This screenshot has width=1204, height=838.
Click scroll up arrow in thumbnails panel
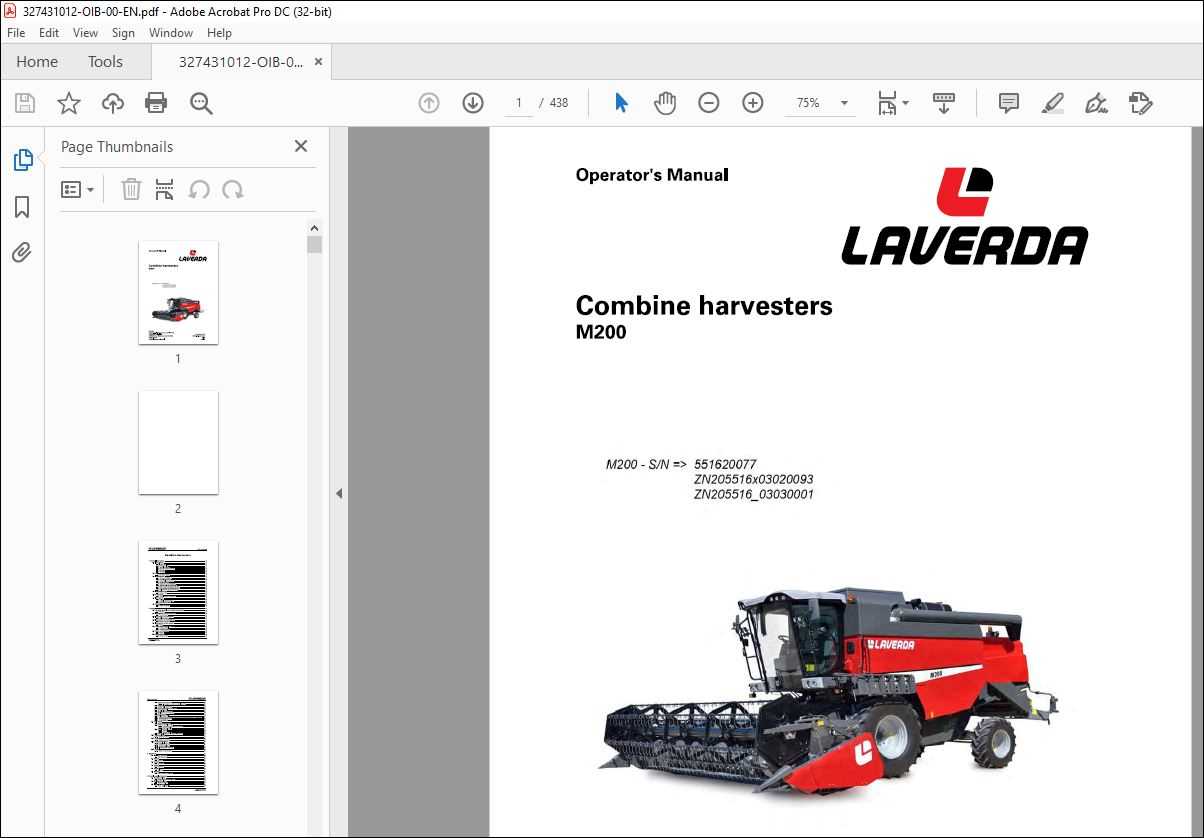pos(314,227)
